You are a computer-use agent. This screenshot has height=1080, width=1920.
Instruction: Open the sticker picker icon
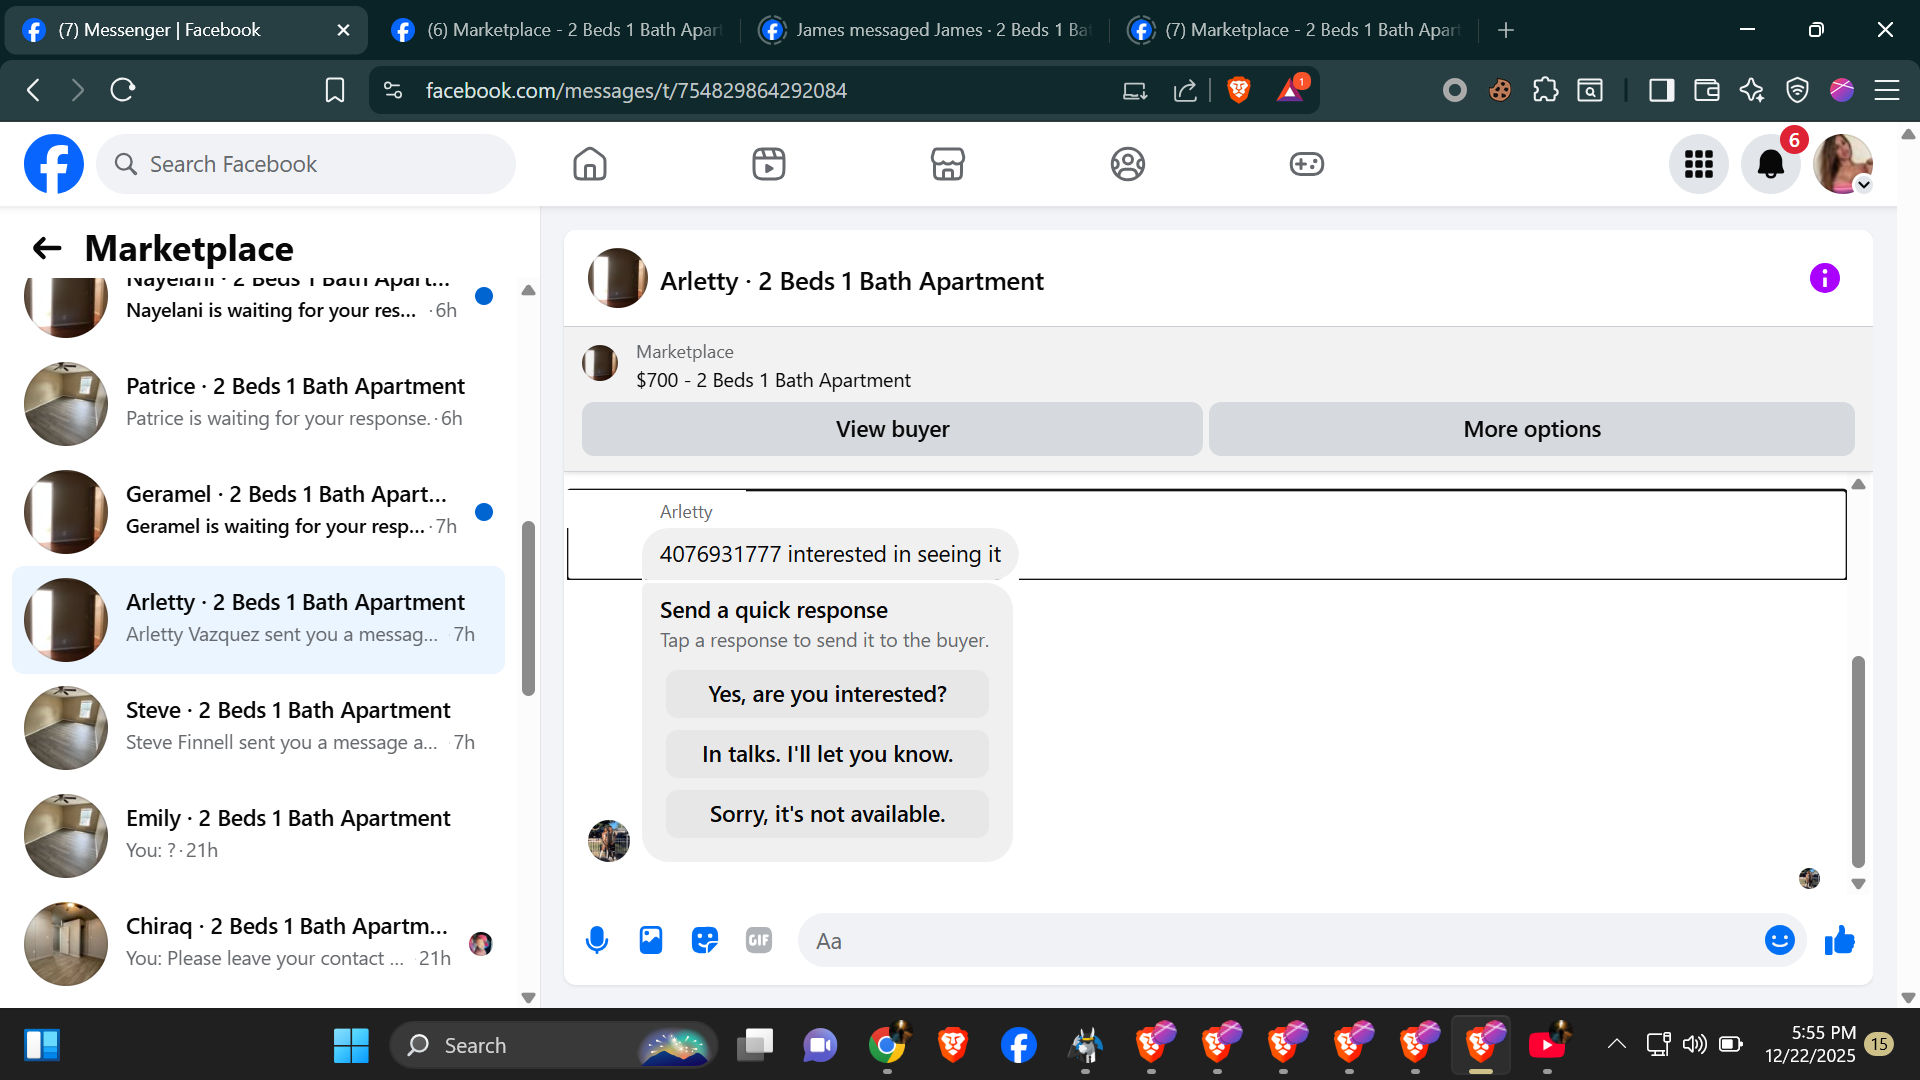click(705, 940)
